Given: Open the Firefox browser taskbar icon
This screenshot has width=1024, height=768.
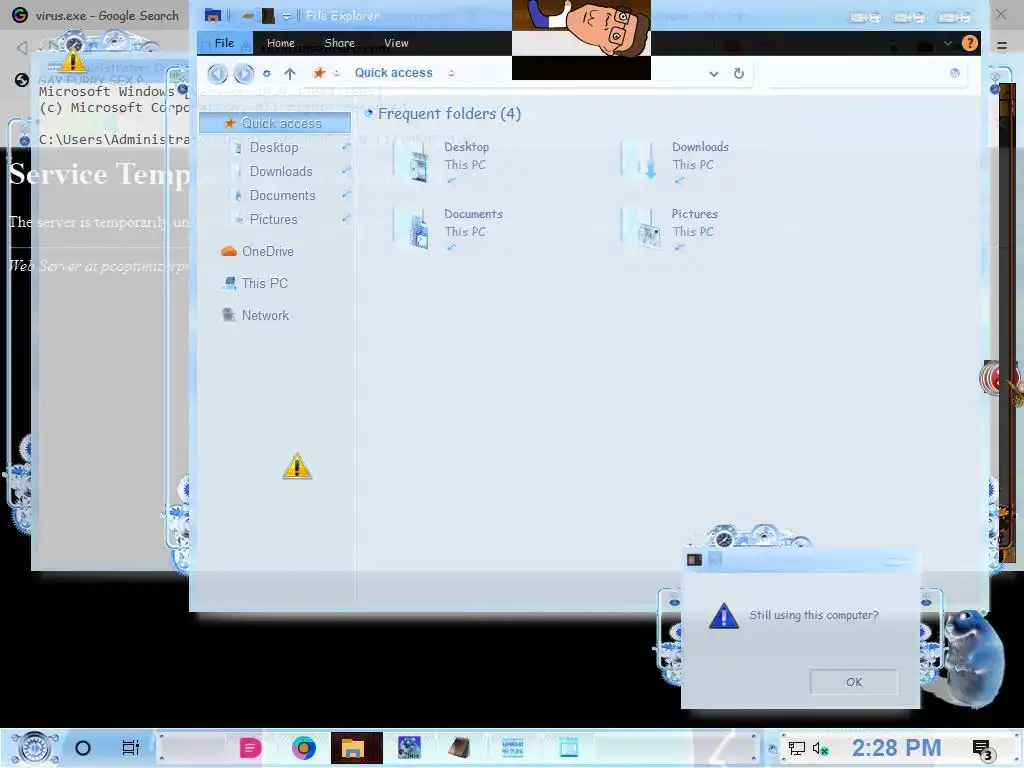Looking at the screenshot, I should (x=304, y=748).
